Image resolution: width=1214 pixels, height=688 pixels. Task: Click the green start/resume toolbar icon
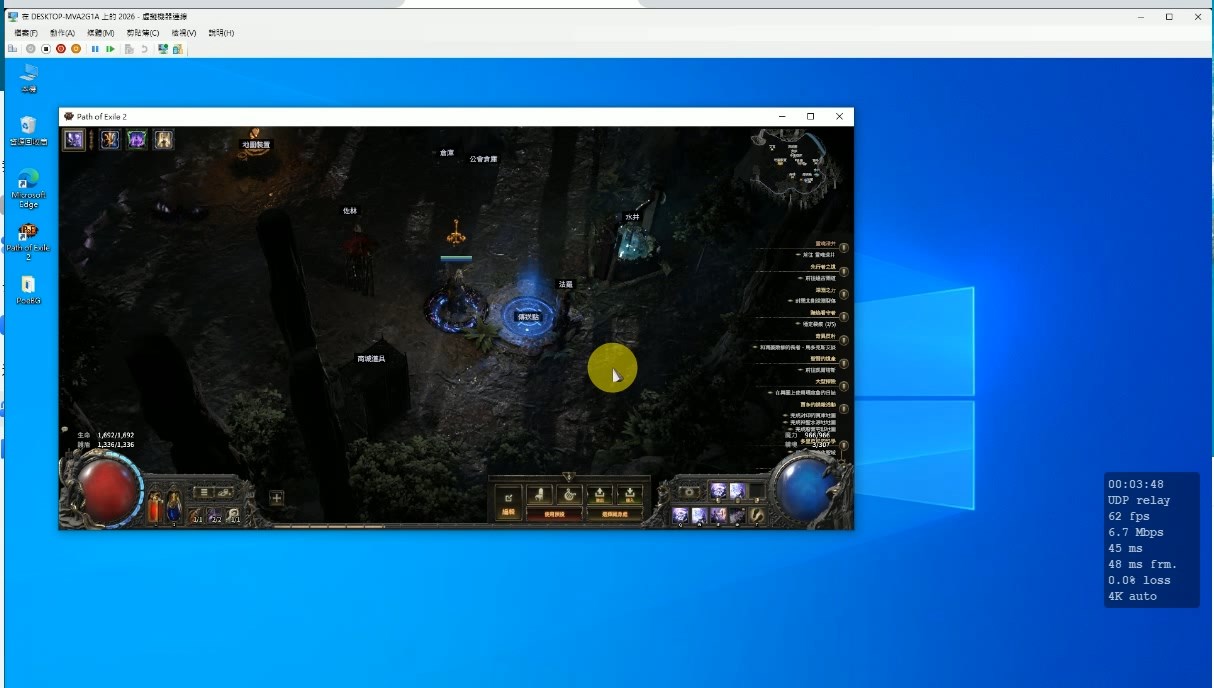tap(110, 48)
